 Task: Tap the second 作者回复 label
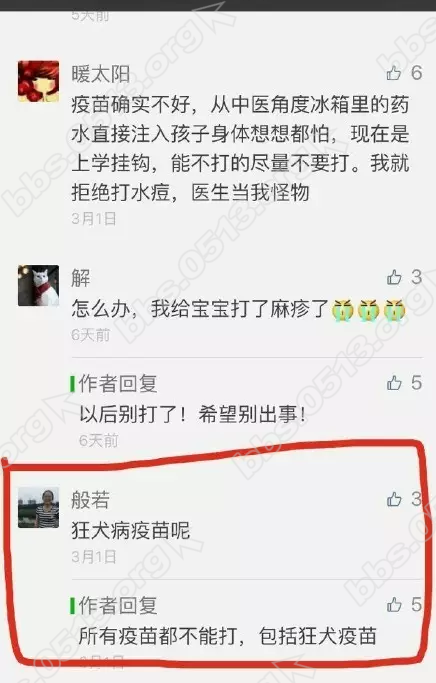pyautogui.click(x=118, y=605)
